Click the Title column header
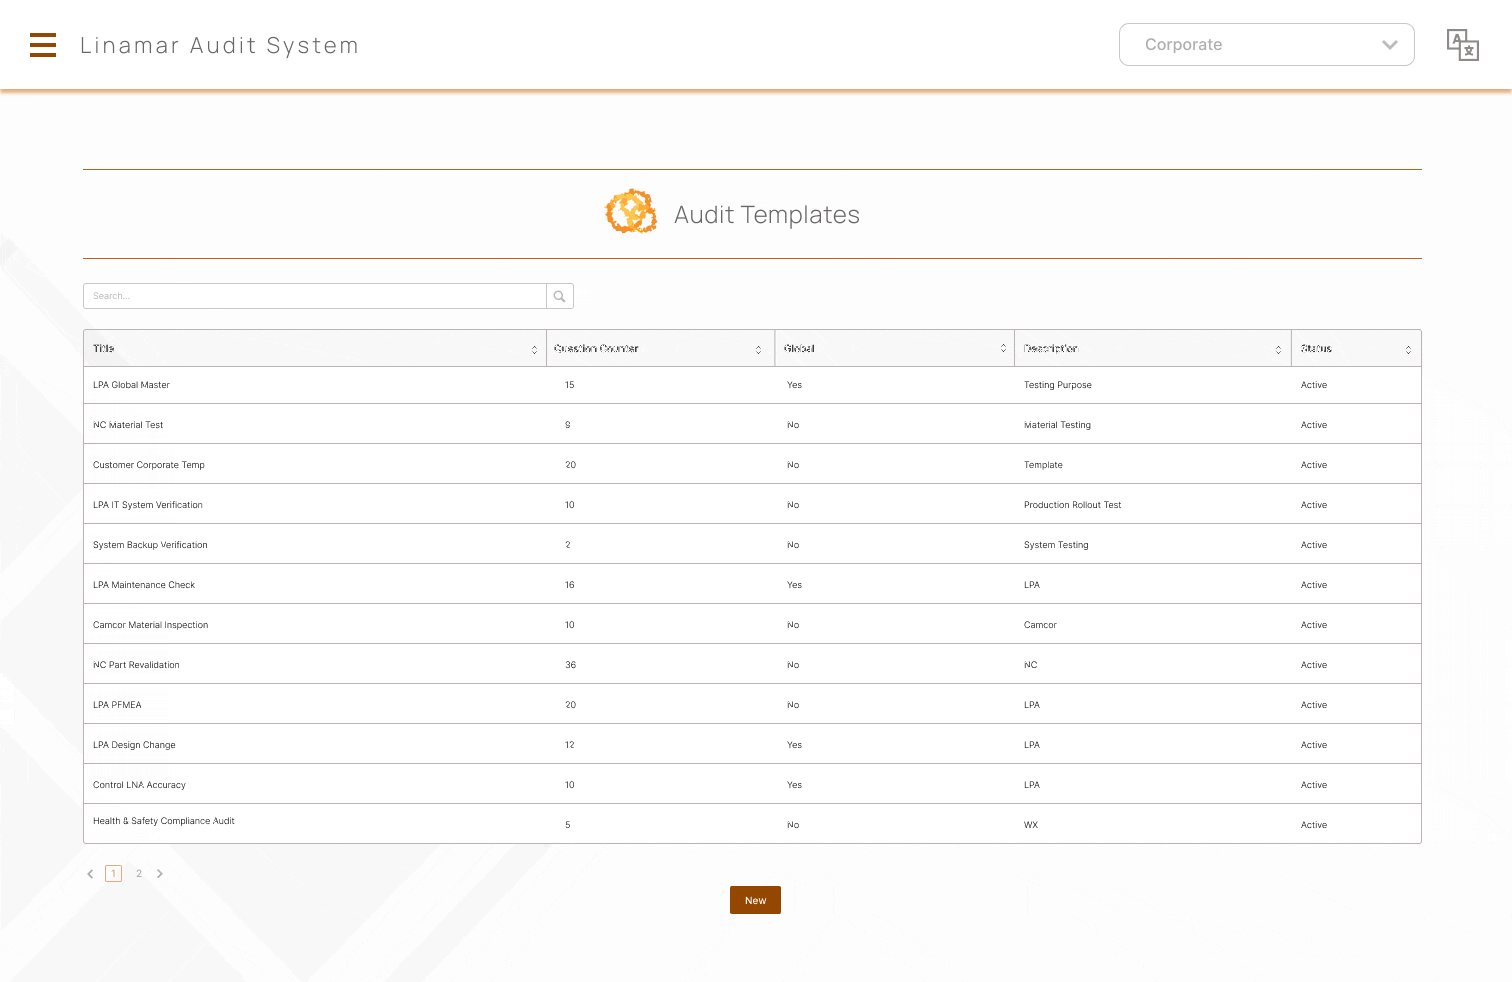 click(315, 348)
